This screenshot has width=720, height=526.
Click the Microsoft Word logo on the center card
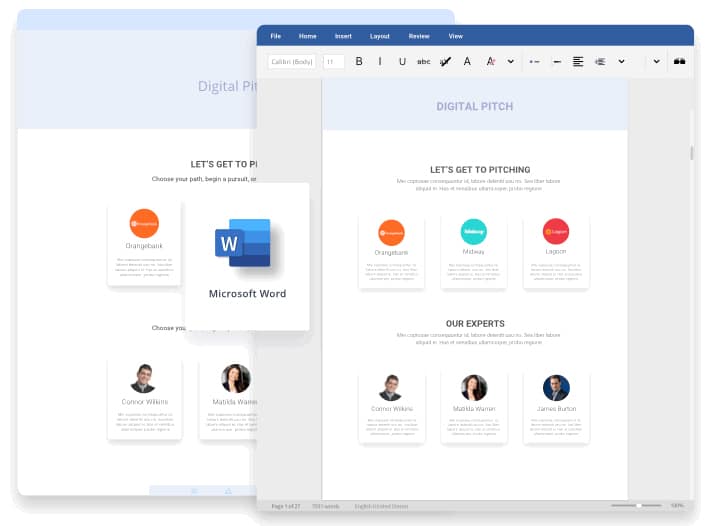[243, 243]
